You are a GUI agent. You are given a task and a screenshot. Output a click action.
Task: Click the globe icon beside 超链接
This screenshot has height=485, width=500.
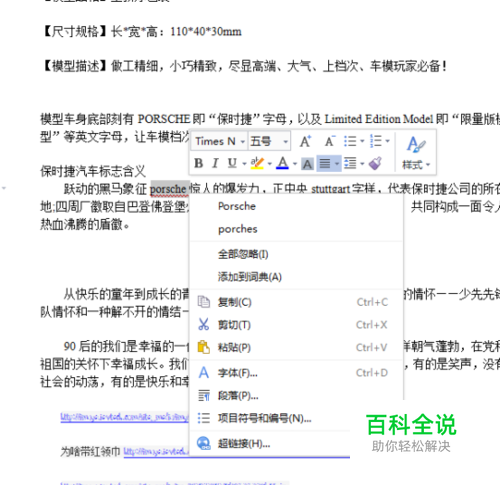click(x=204, y=443)
